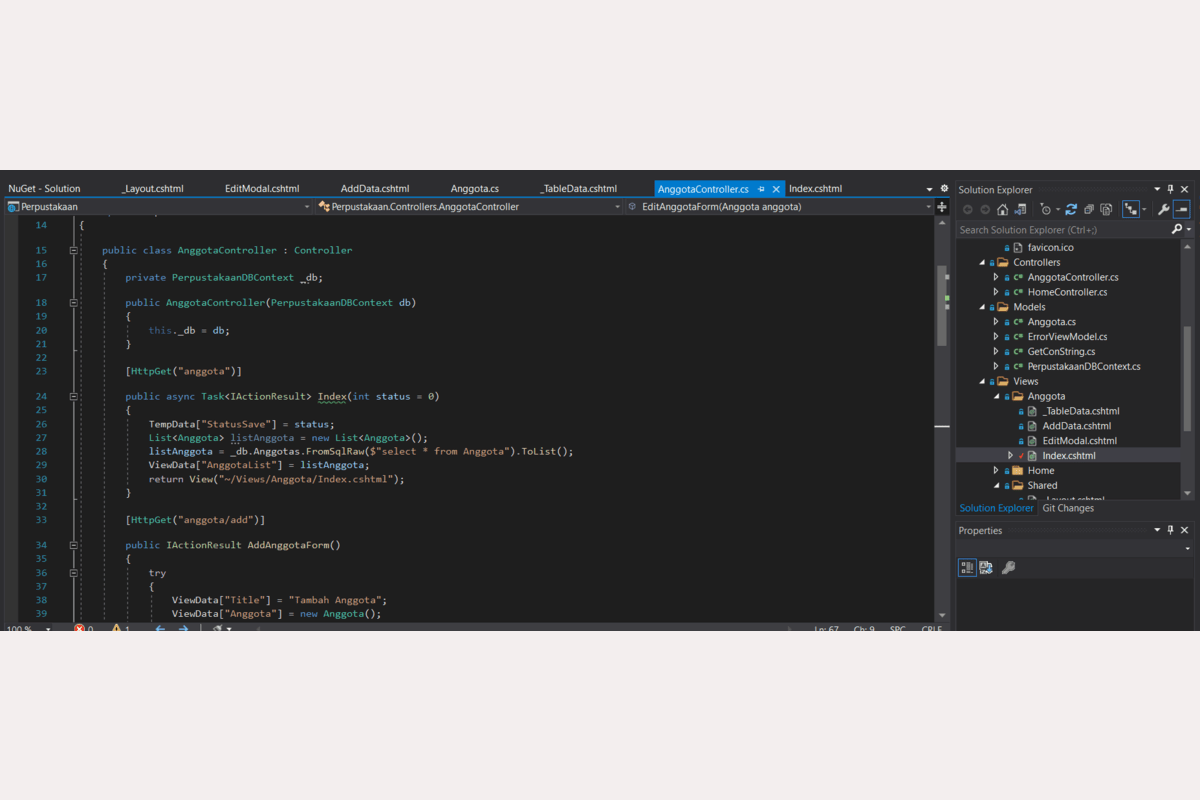Viewport: 1200px width, 800px height.
Task: Switch to the Git Changes tab
Action: click(x=1068, y=508)
